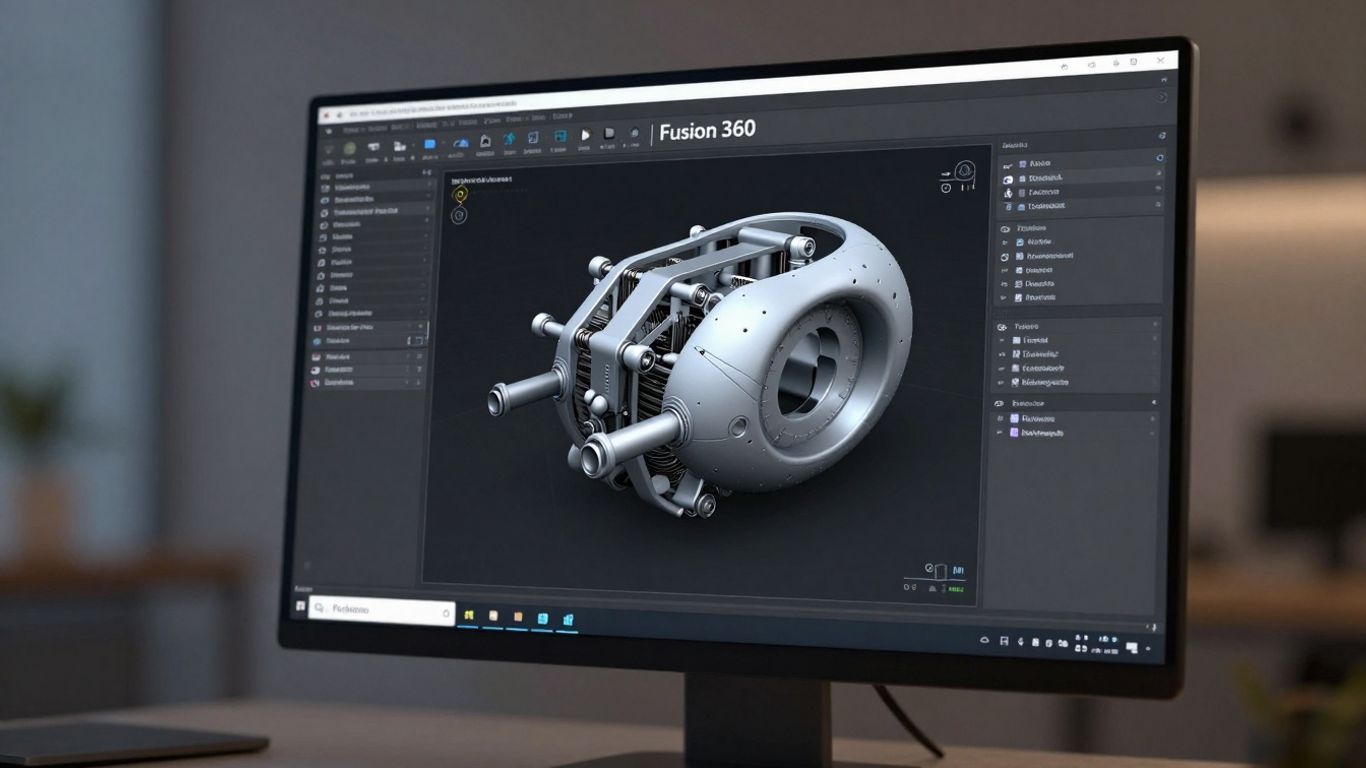This screenshot has height=768, width=1366.
Task: Expand the bottom section header of the right panel
Action: [1154, 403]
